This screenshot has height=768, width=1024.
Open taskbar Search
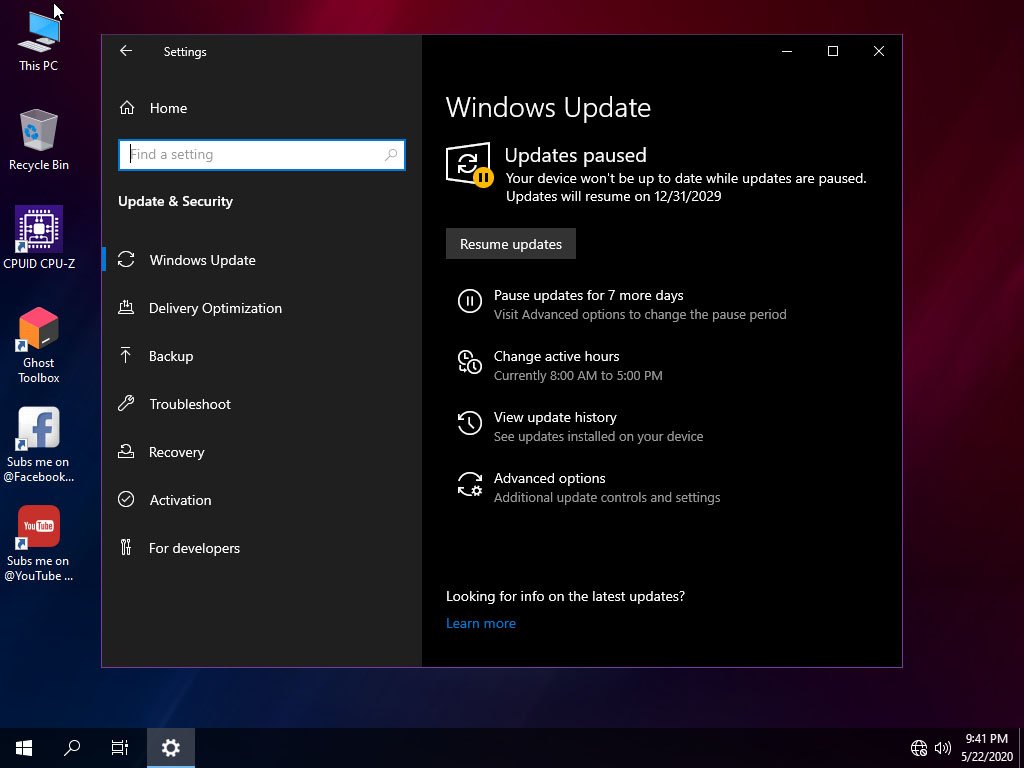tap(72, 748)
